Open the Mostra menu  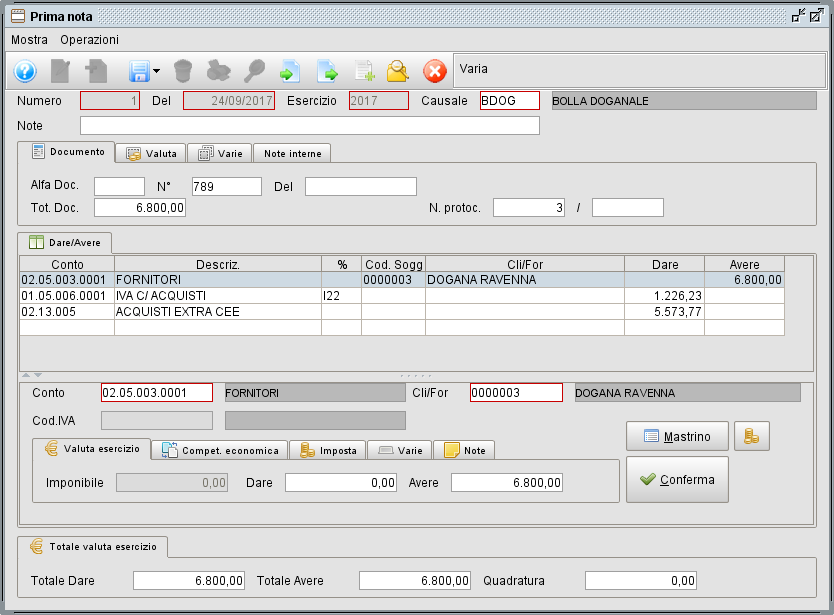(x=30, y=40)
